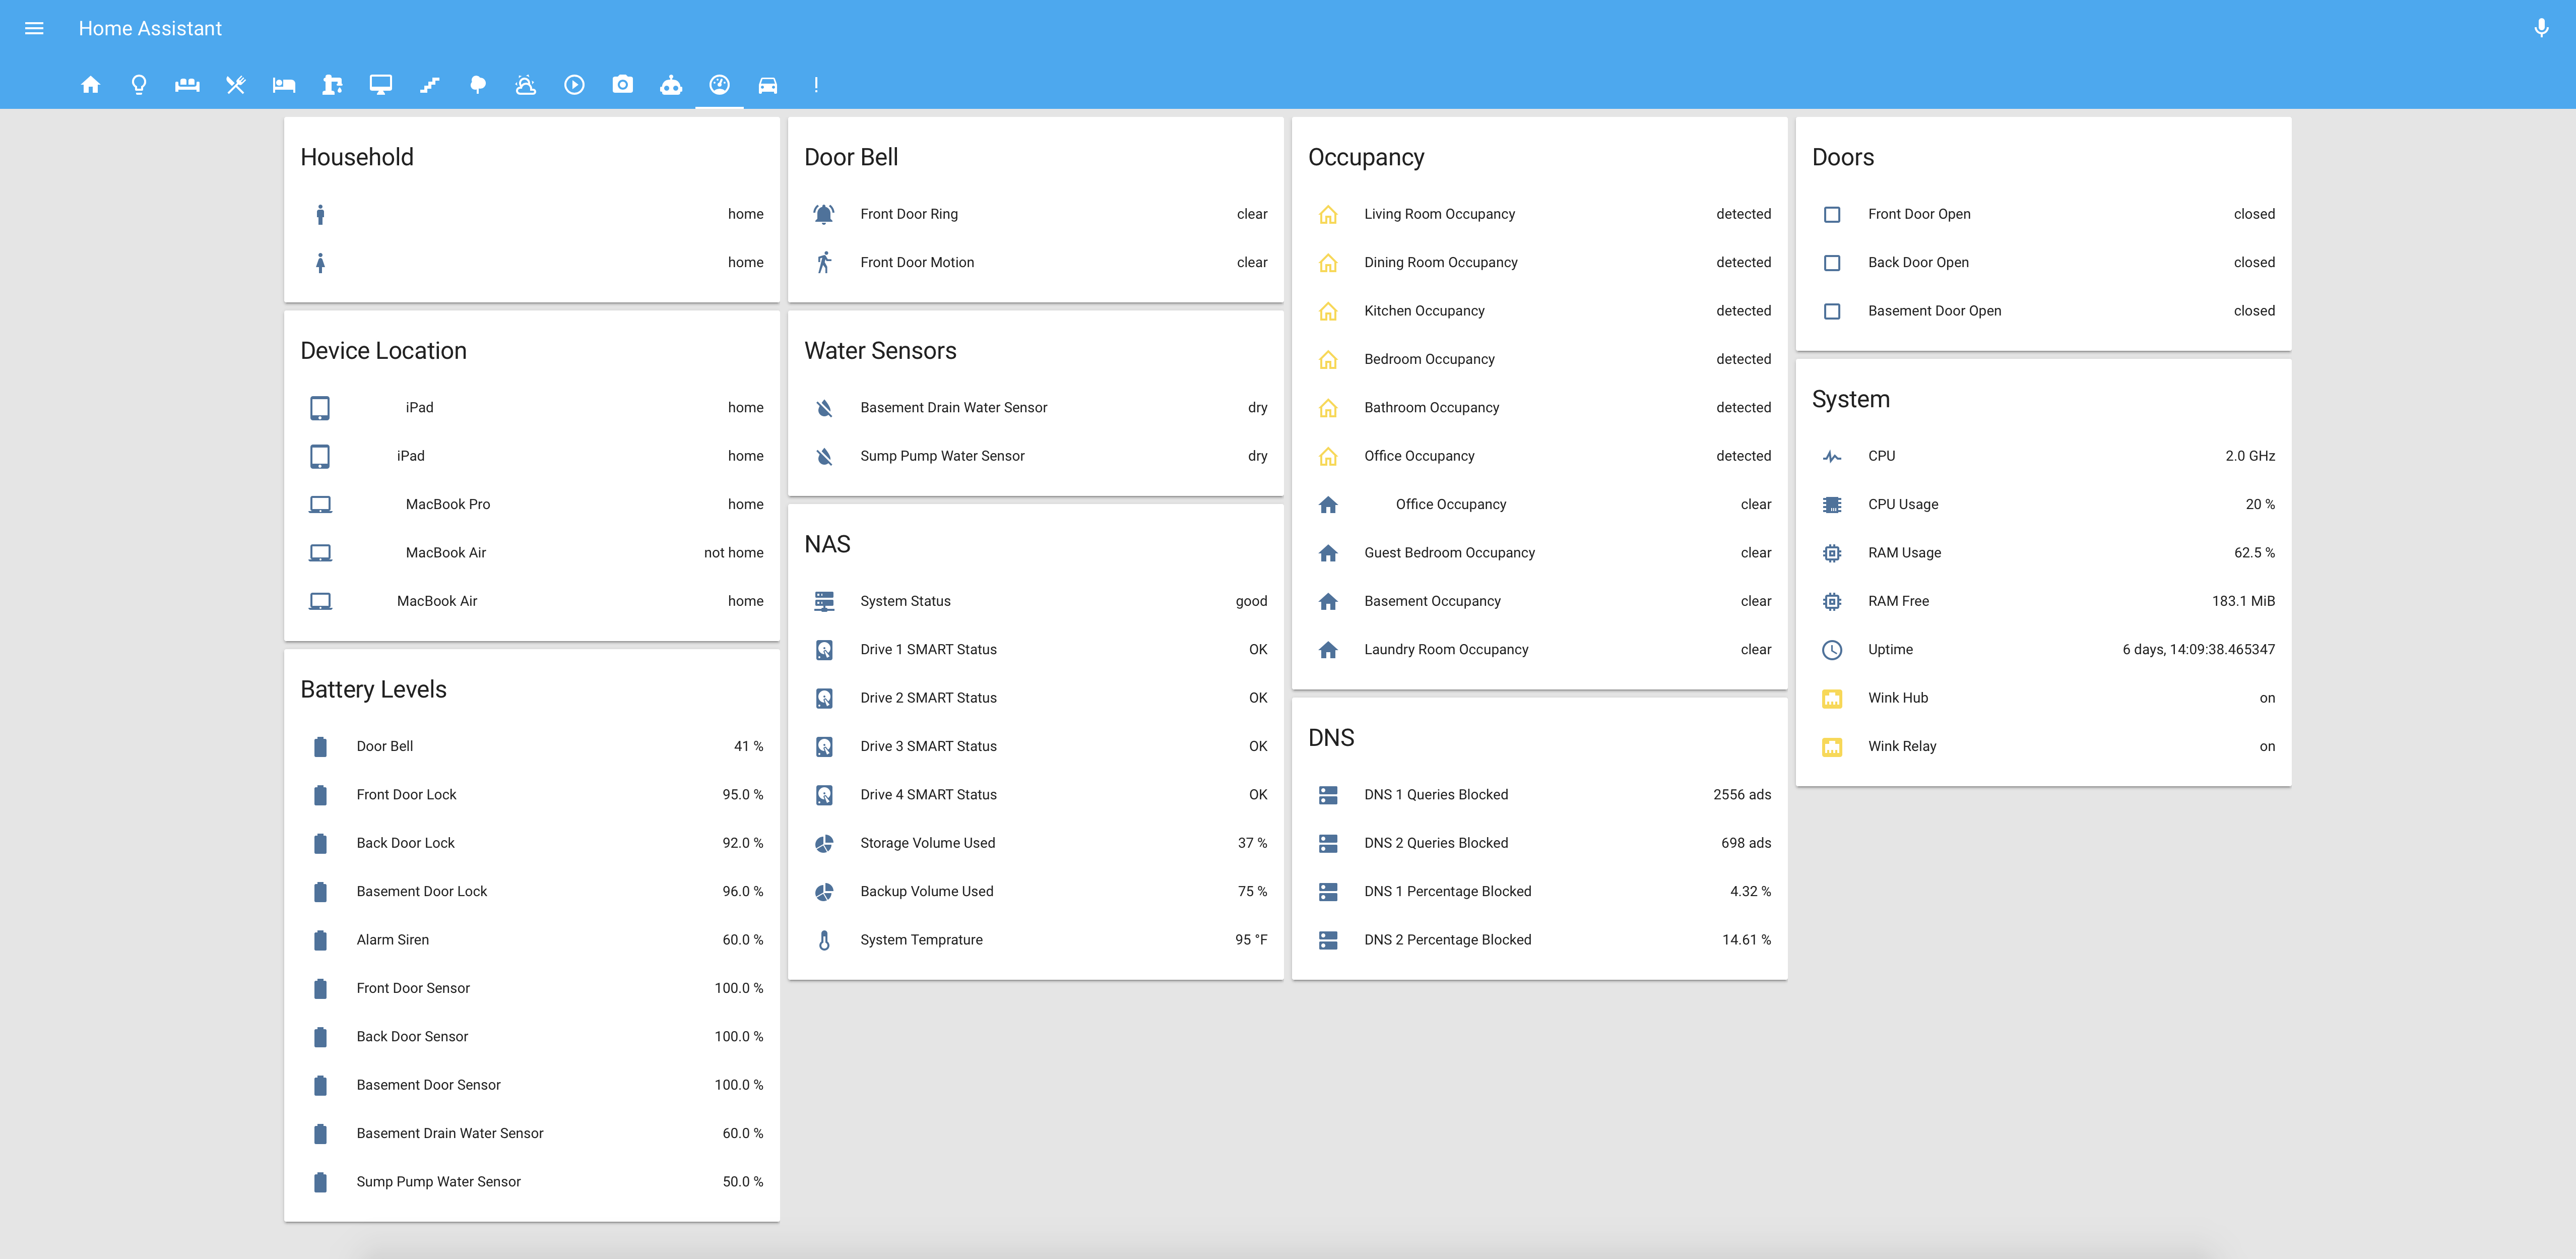Go to the robot automation tab

pos(671,85)
